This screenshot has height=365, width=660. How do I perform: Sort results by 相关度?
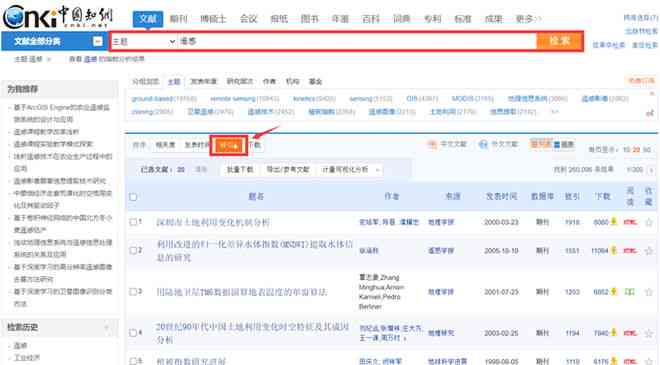165,145
